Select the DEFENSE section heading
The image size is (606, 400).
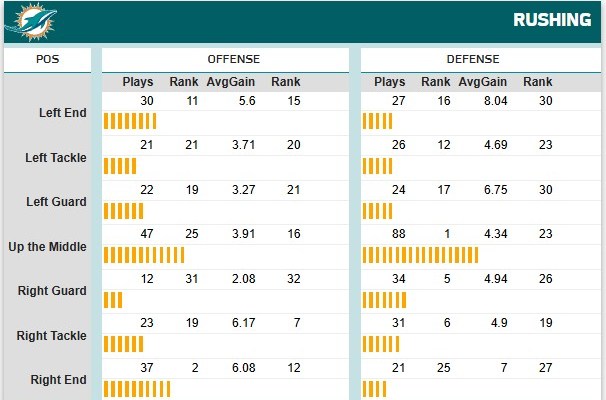point(474,59)
